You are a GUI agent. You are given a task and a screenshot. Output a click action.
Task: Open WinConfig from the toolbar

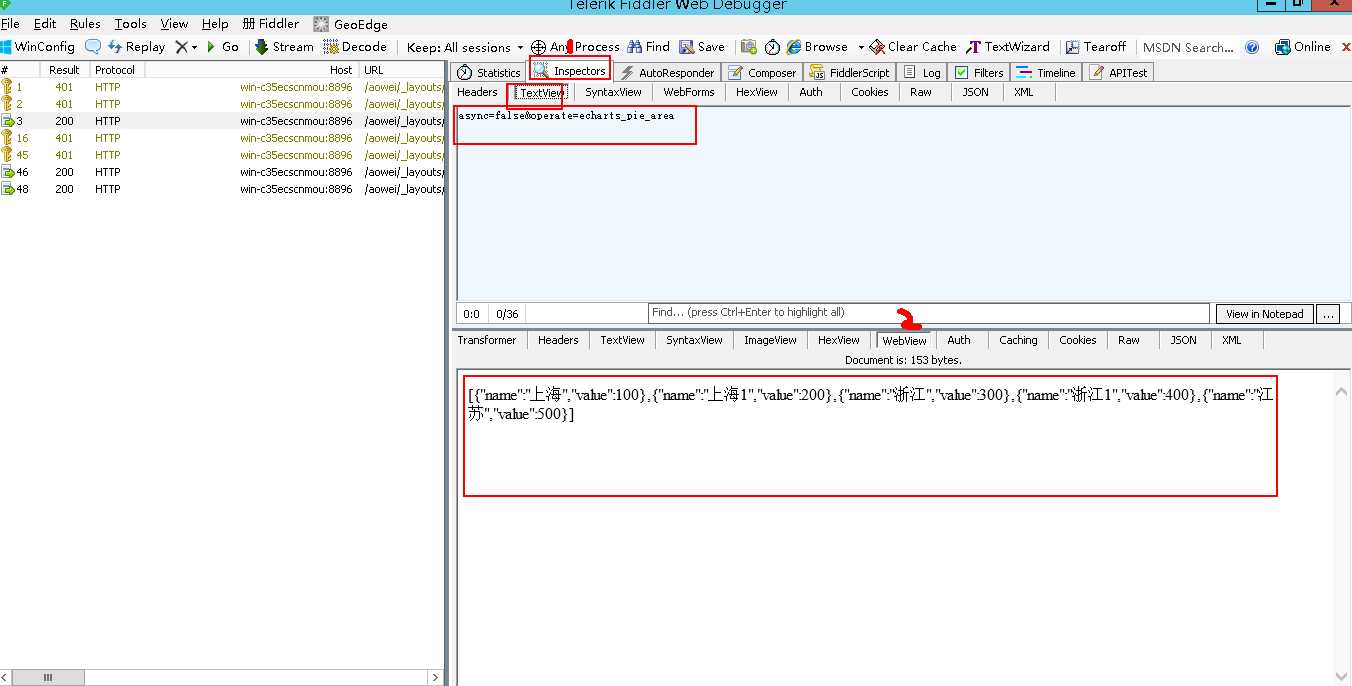38,47
